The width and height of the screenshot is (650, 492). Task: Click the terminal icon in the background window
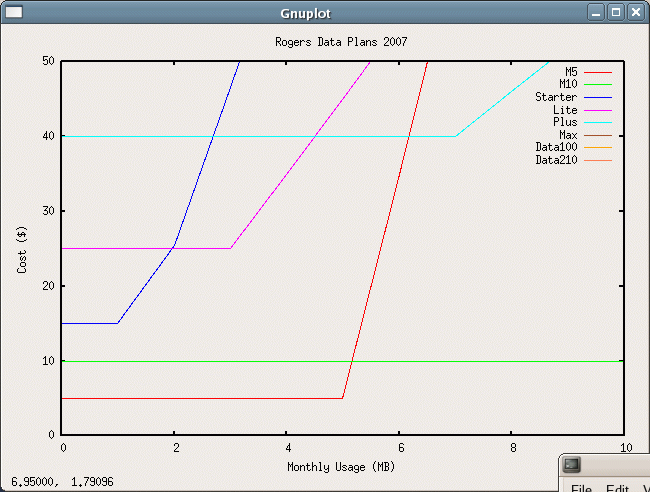coord(572,465)
